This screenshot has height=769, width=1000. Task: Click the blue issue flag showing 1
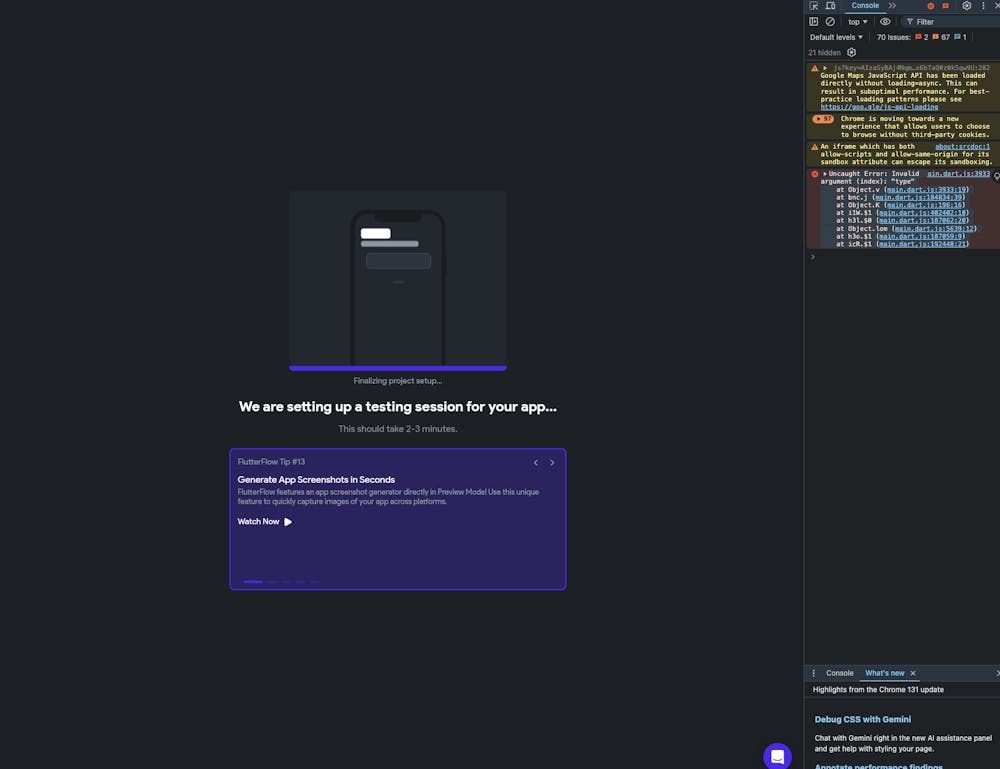click(x=960, y=37)
